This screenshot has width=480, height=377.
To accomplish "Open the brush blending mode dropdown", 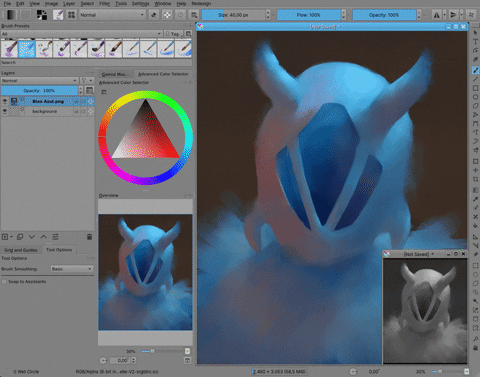I will [112, 15].
